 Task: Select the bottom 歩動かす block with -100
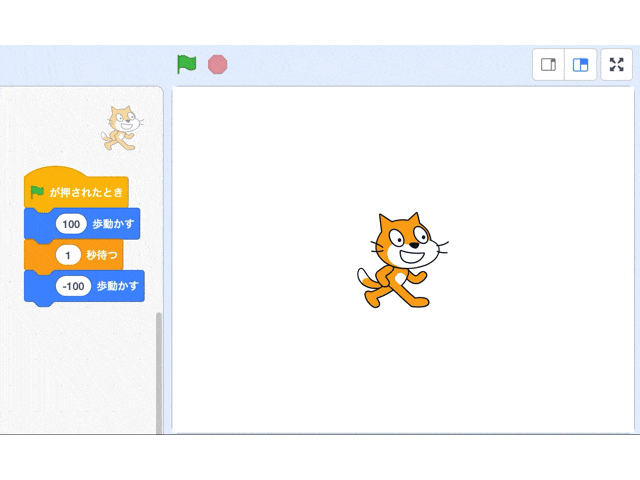tap(84, 287)
